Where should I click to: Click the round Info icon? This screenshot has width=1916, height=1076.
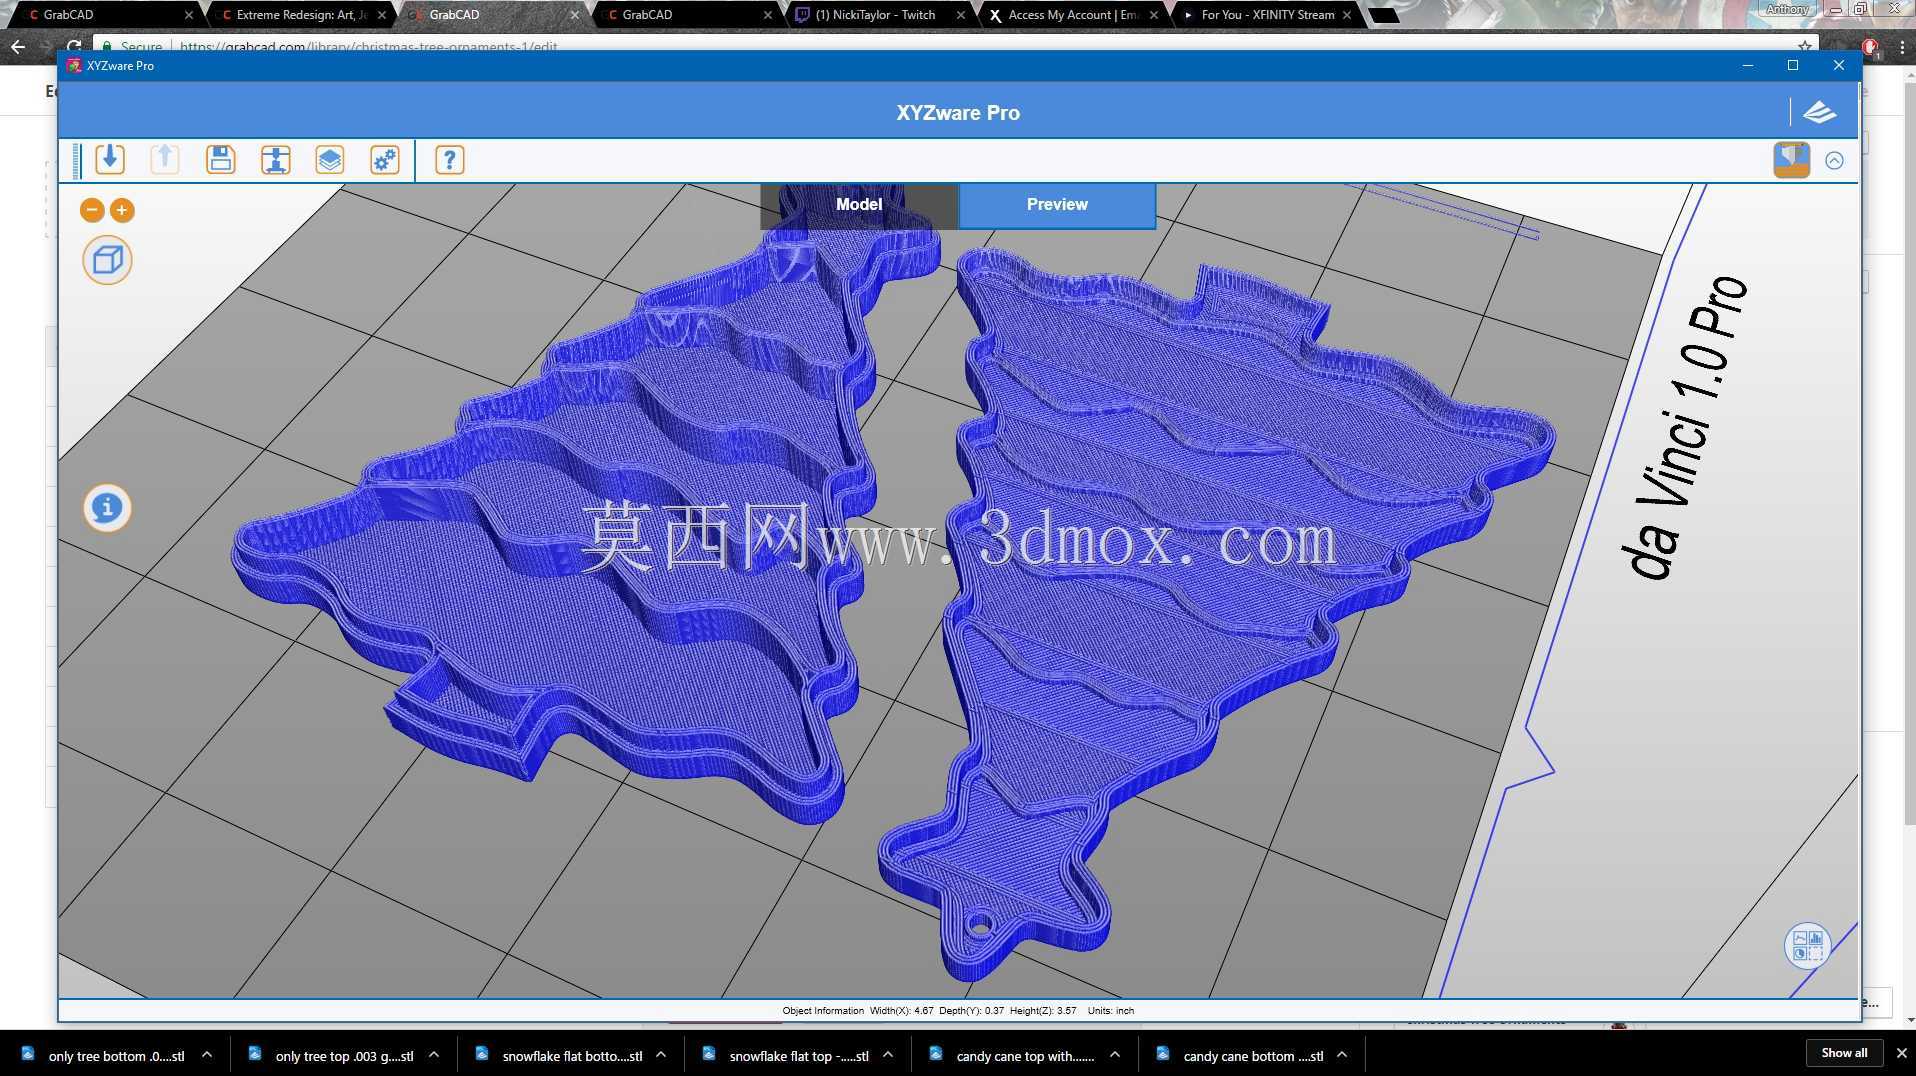tap(107, 508)
